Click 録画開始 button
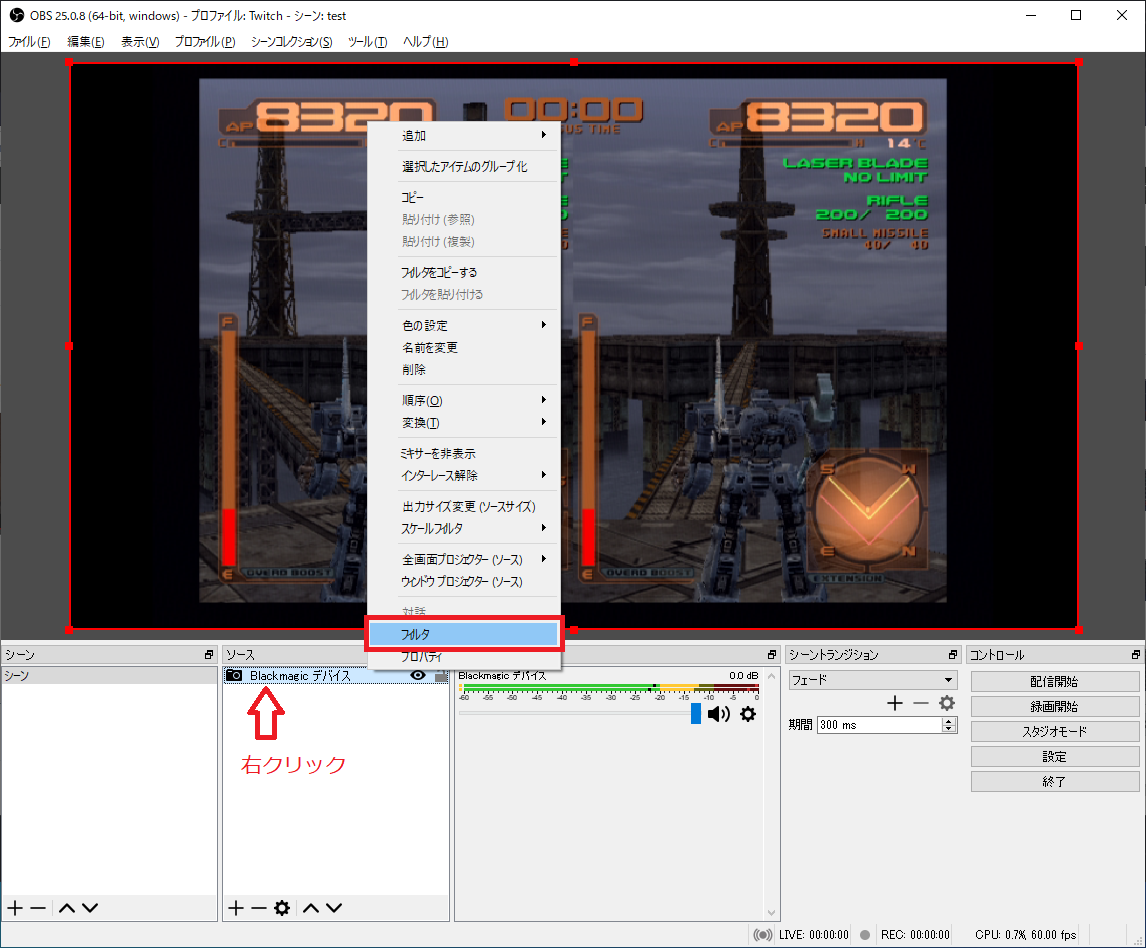The image size is (1146, 948). (1055, 706)
